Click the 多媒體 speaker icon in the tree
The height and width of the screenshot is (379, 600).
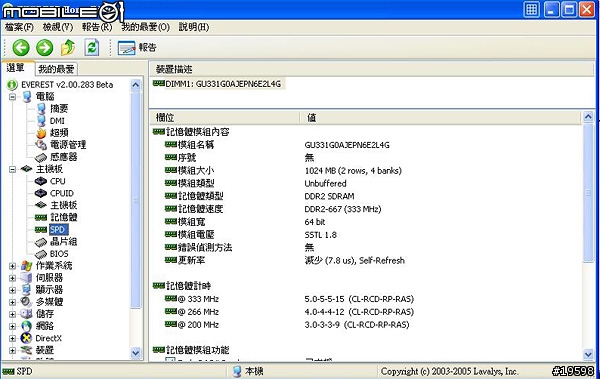[26, 302]
